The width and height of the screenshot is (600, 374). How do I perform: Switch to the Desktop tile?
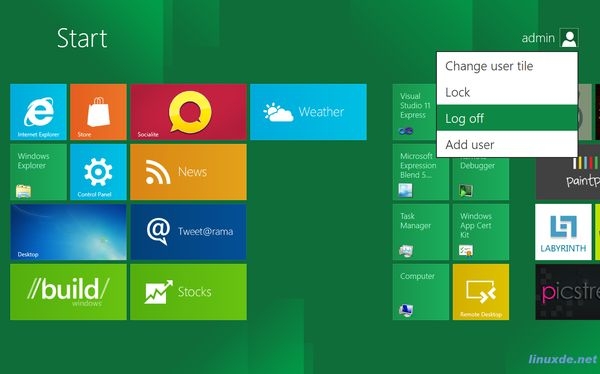pos(68,232)
